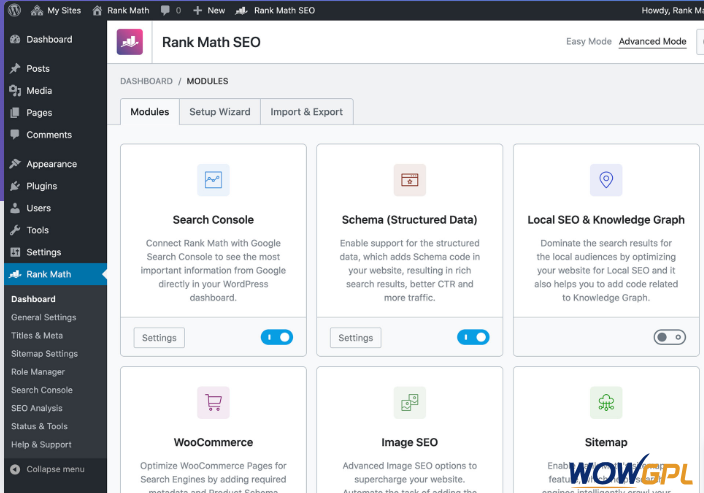Click the Plugins plug icon
The height and width of the screenshot is (493, 704).
point(15,186)
